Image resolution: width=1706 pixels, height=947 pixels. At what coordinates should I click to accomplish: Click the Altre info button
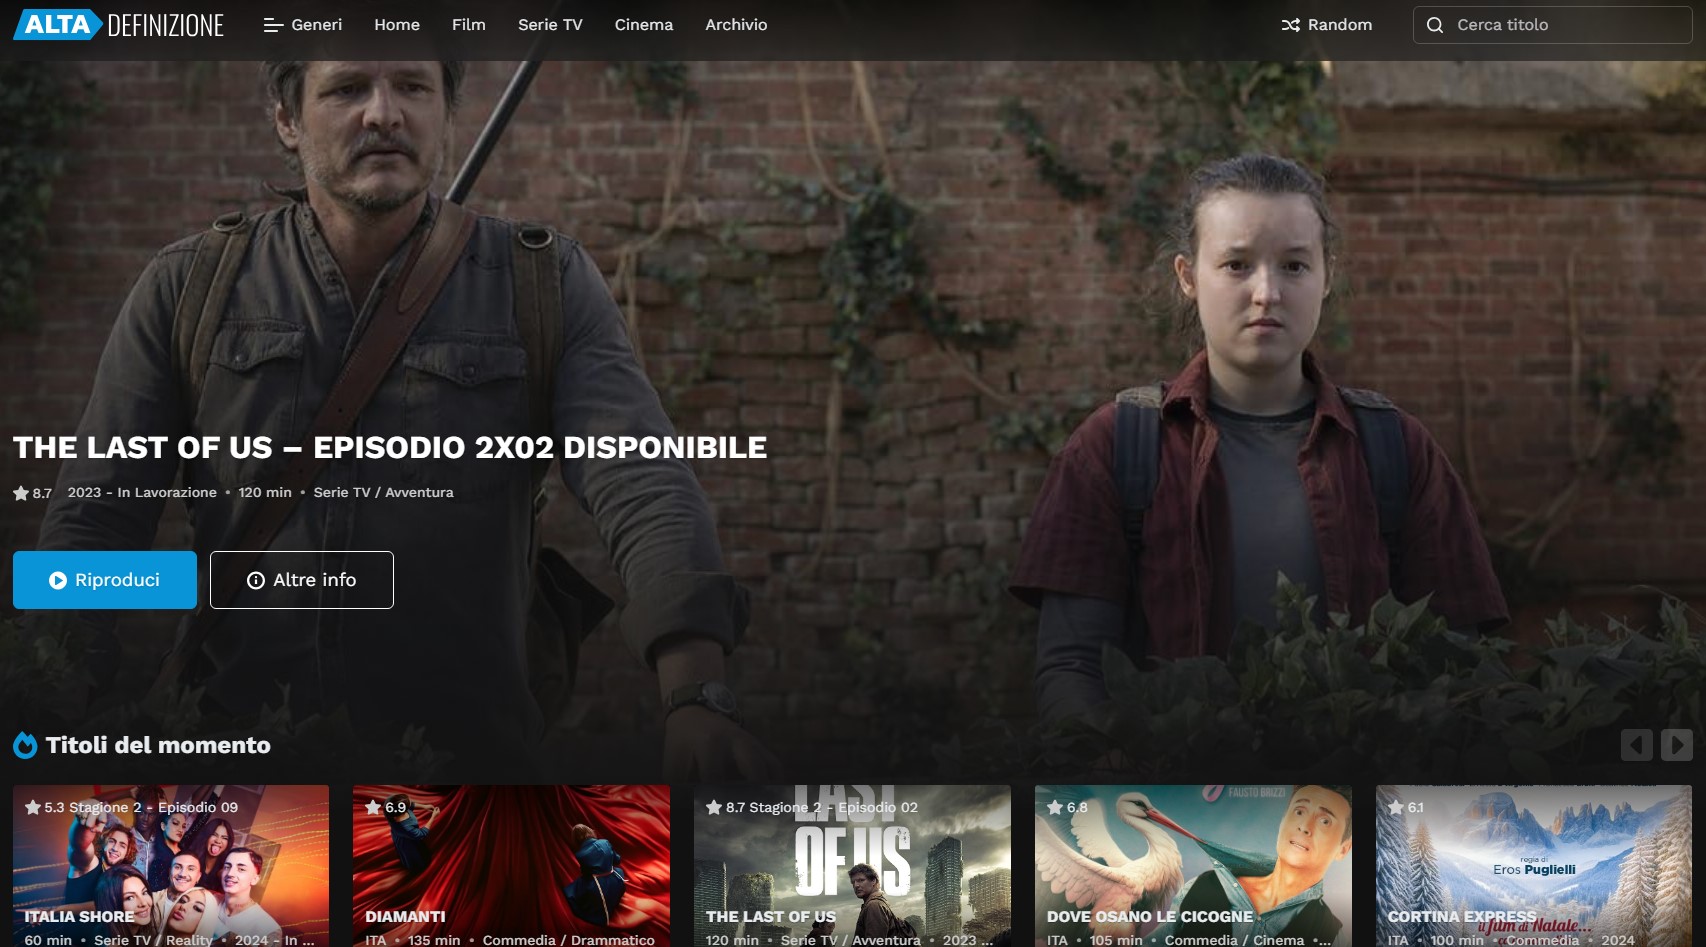coord(302,580)
